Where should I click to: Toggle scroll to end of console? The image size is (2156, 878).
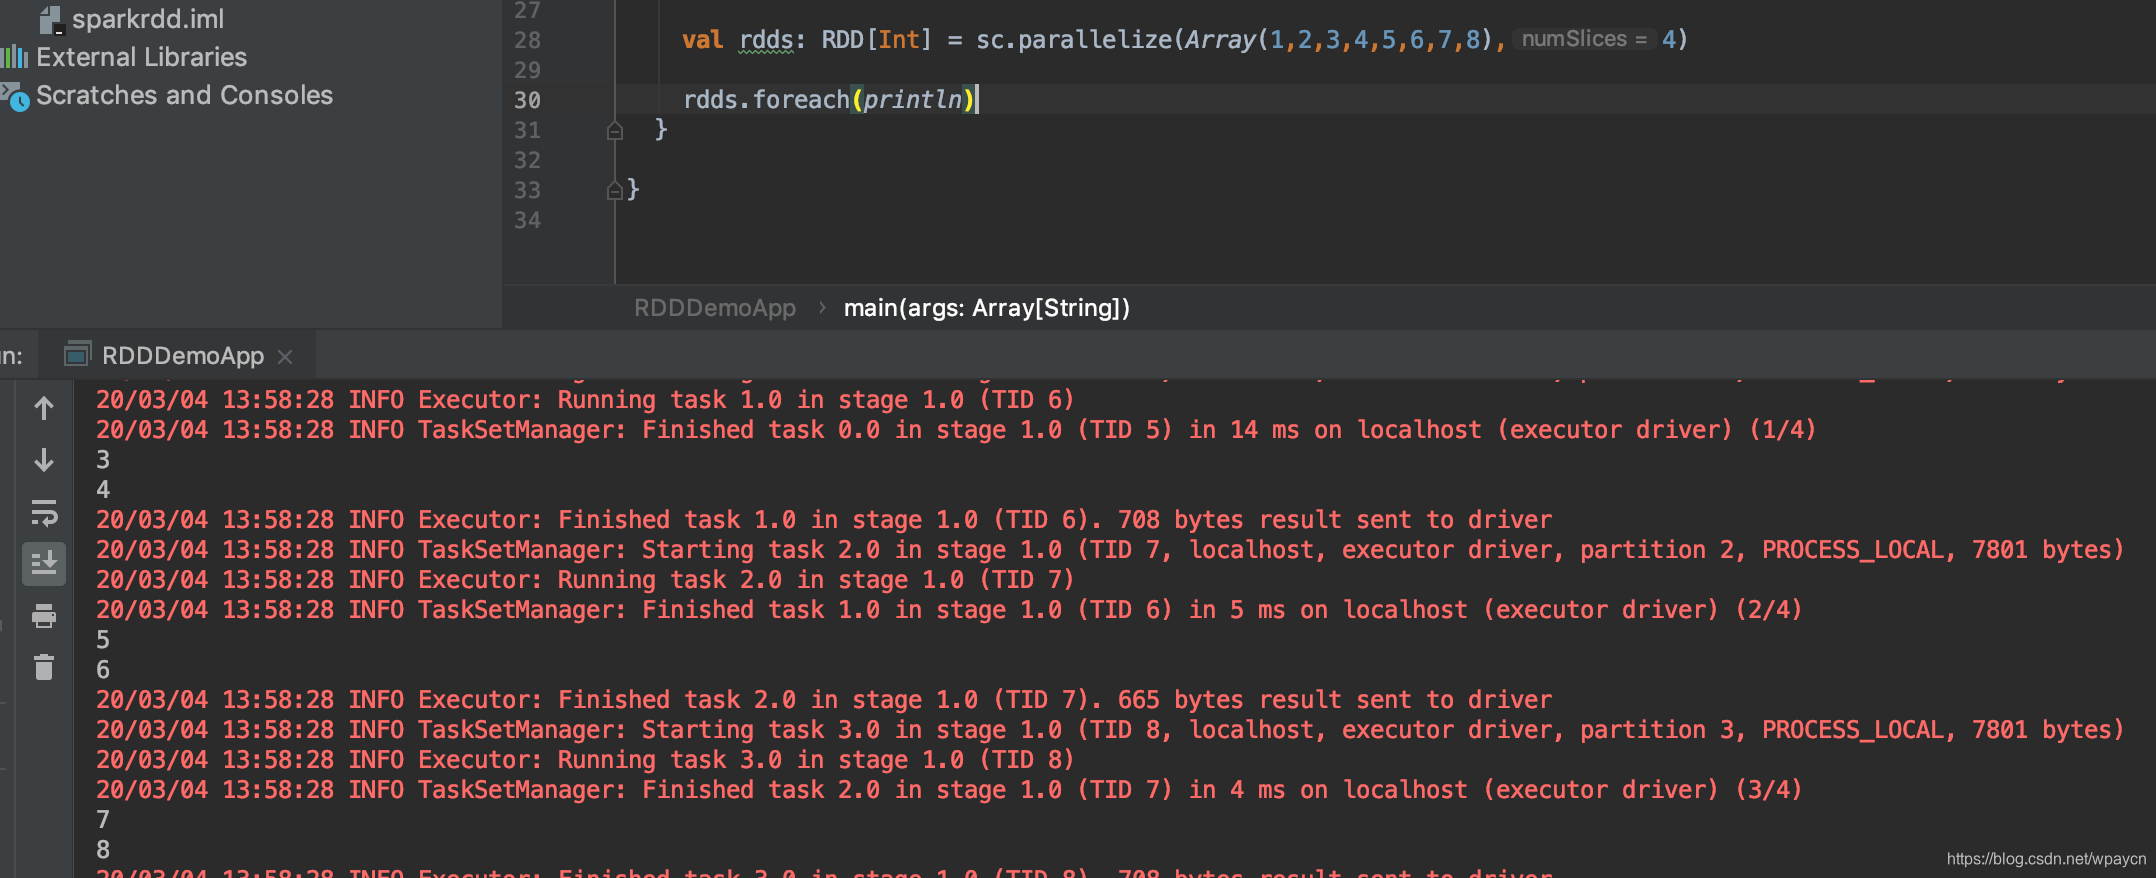pyautogui.click(x=44, y=564)
